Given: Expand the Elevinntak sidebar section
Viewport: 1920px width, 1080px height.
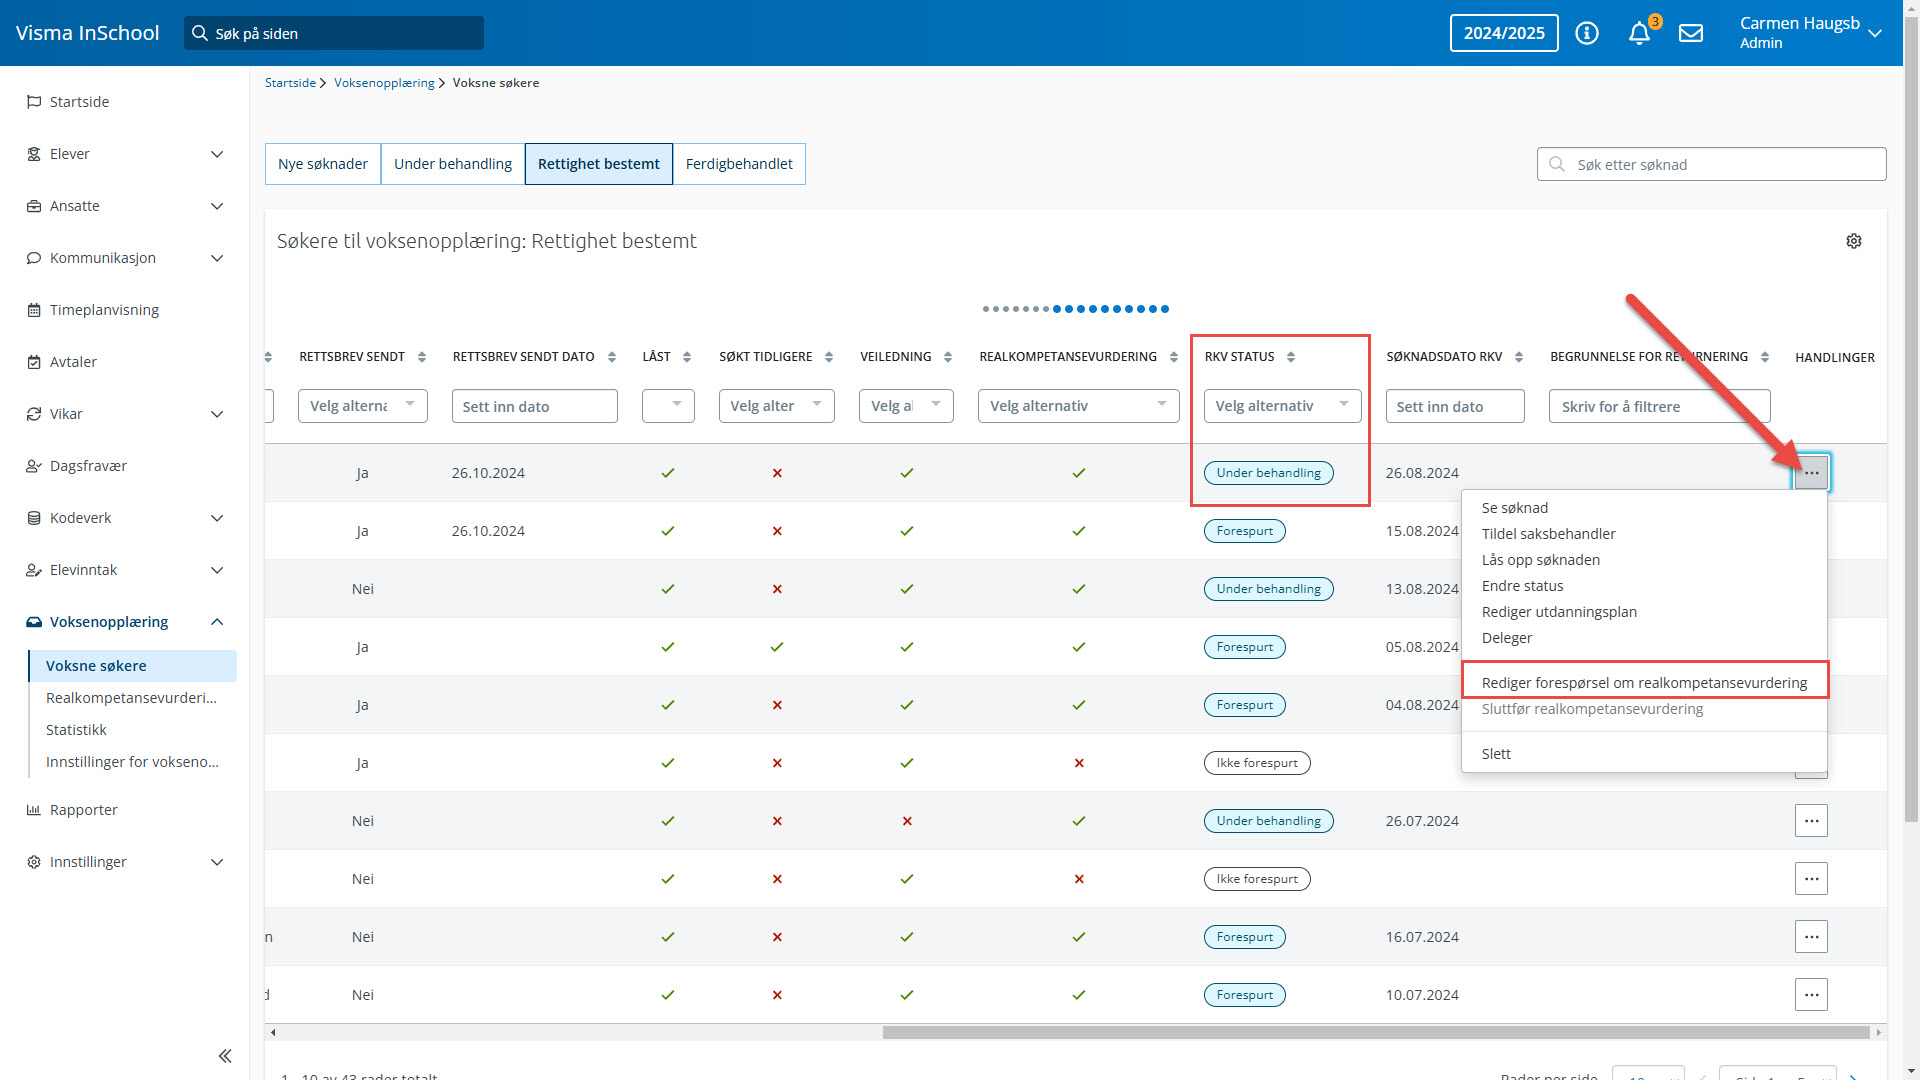Looking at the screenshot, I should coord(217,570).
